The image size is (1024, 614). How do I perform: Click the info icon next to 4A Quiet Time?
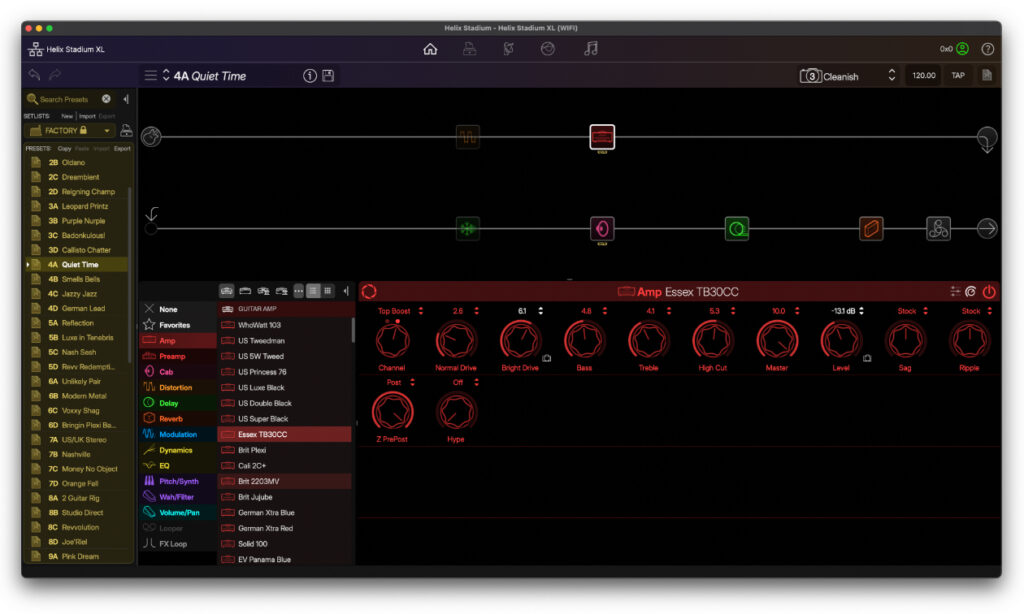(x=309, y=75)
